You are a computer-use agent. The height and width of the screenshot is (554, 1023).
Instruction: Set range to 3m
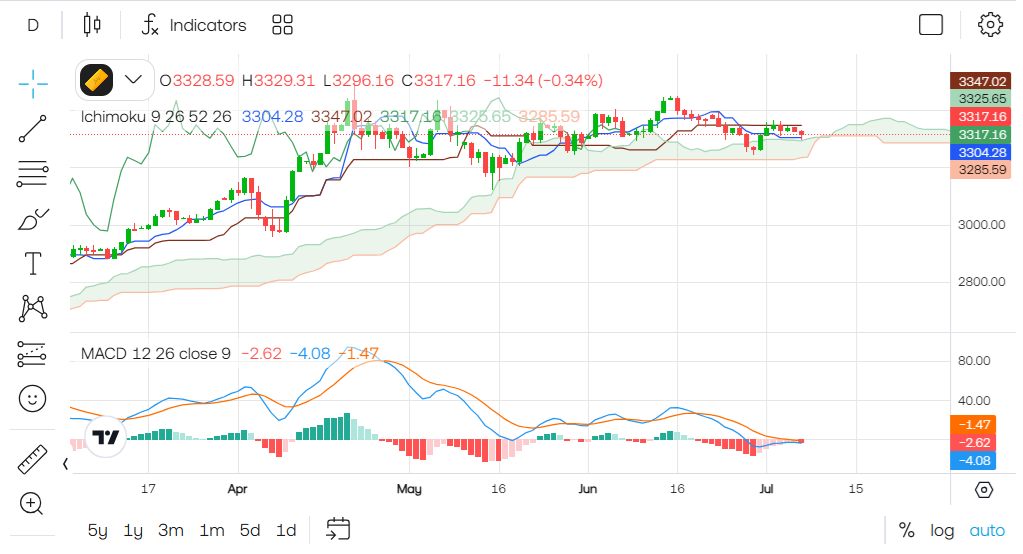(171, 531)
